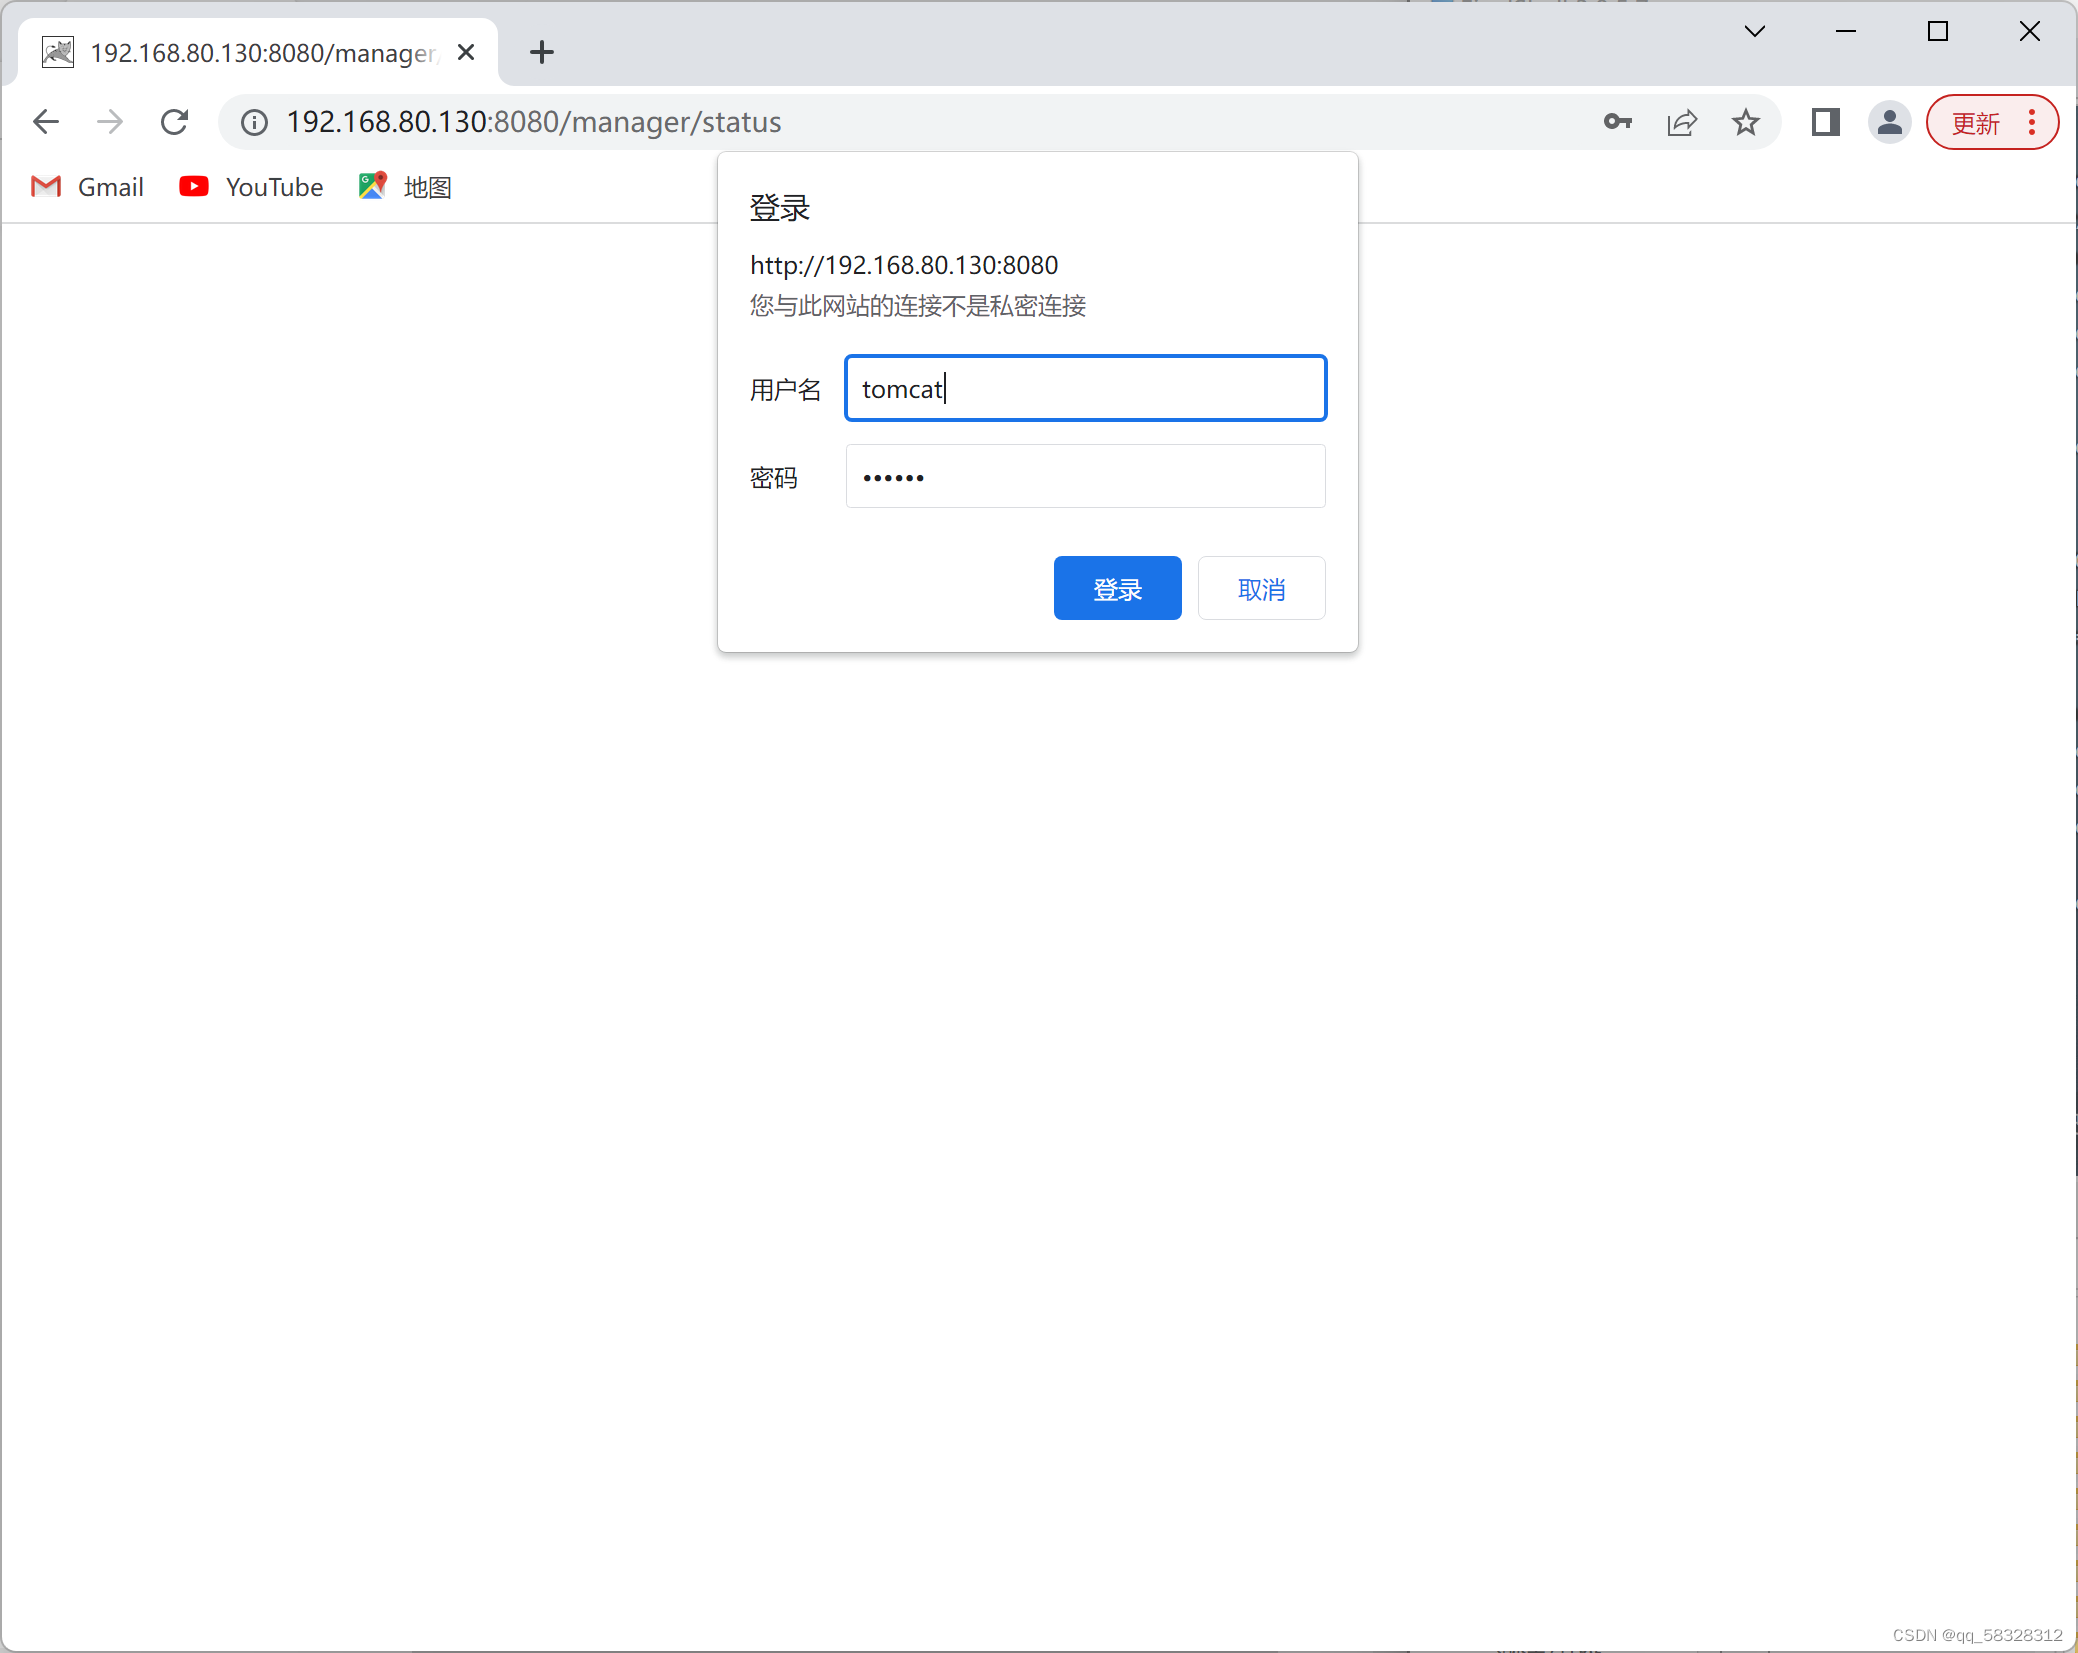
Task: Open 地图 from the bookmarks bar
Action: [x=403, y=186]
